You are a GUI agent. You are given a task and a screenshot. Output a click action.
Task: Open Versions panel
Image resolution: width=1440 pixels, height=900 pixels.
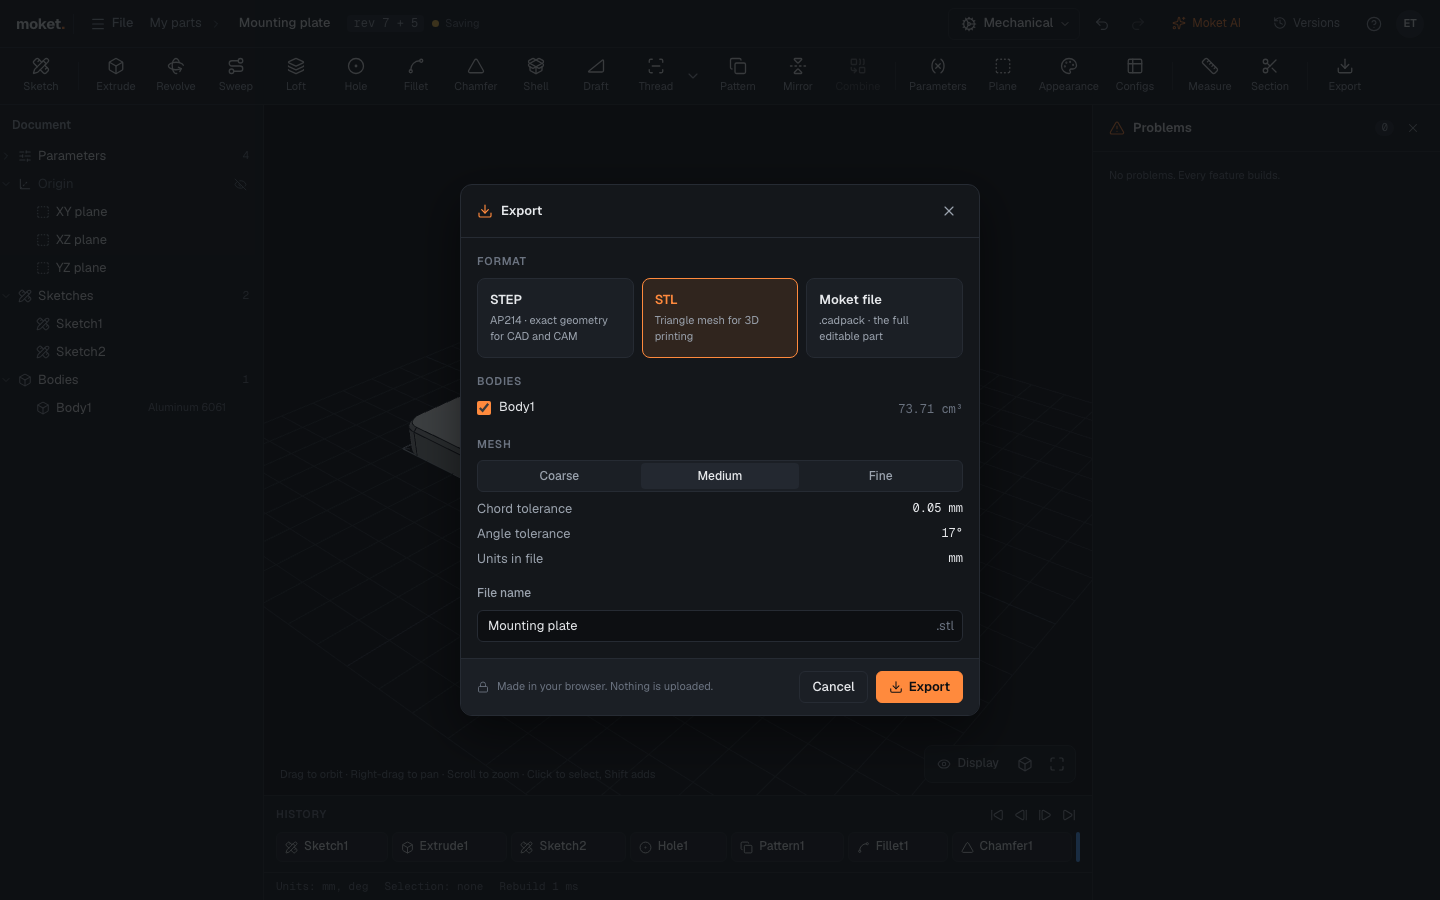tap(1306, 23)
